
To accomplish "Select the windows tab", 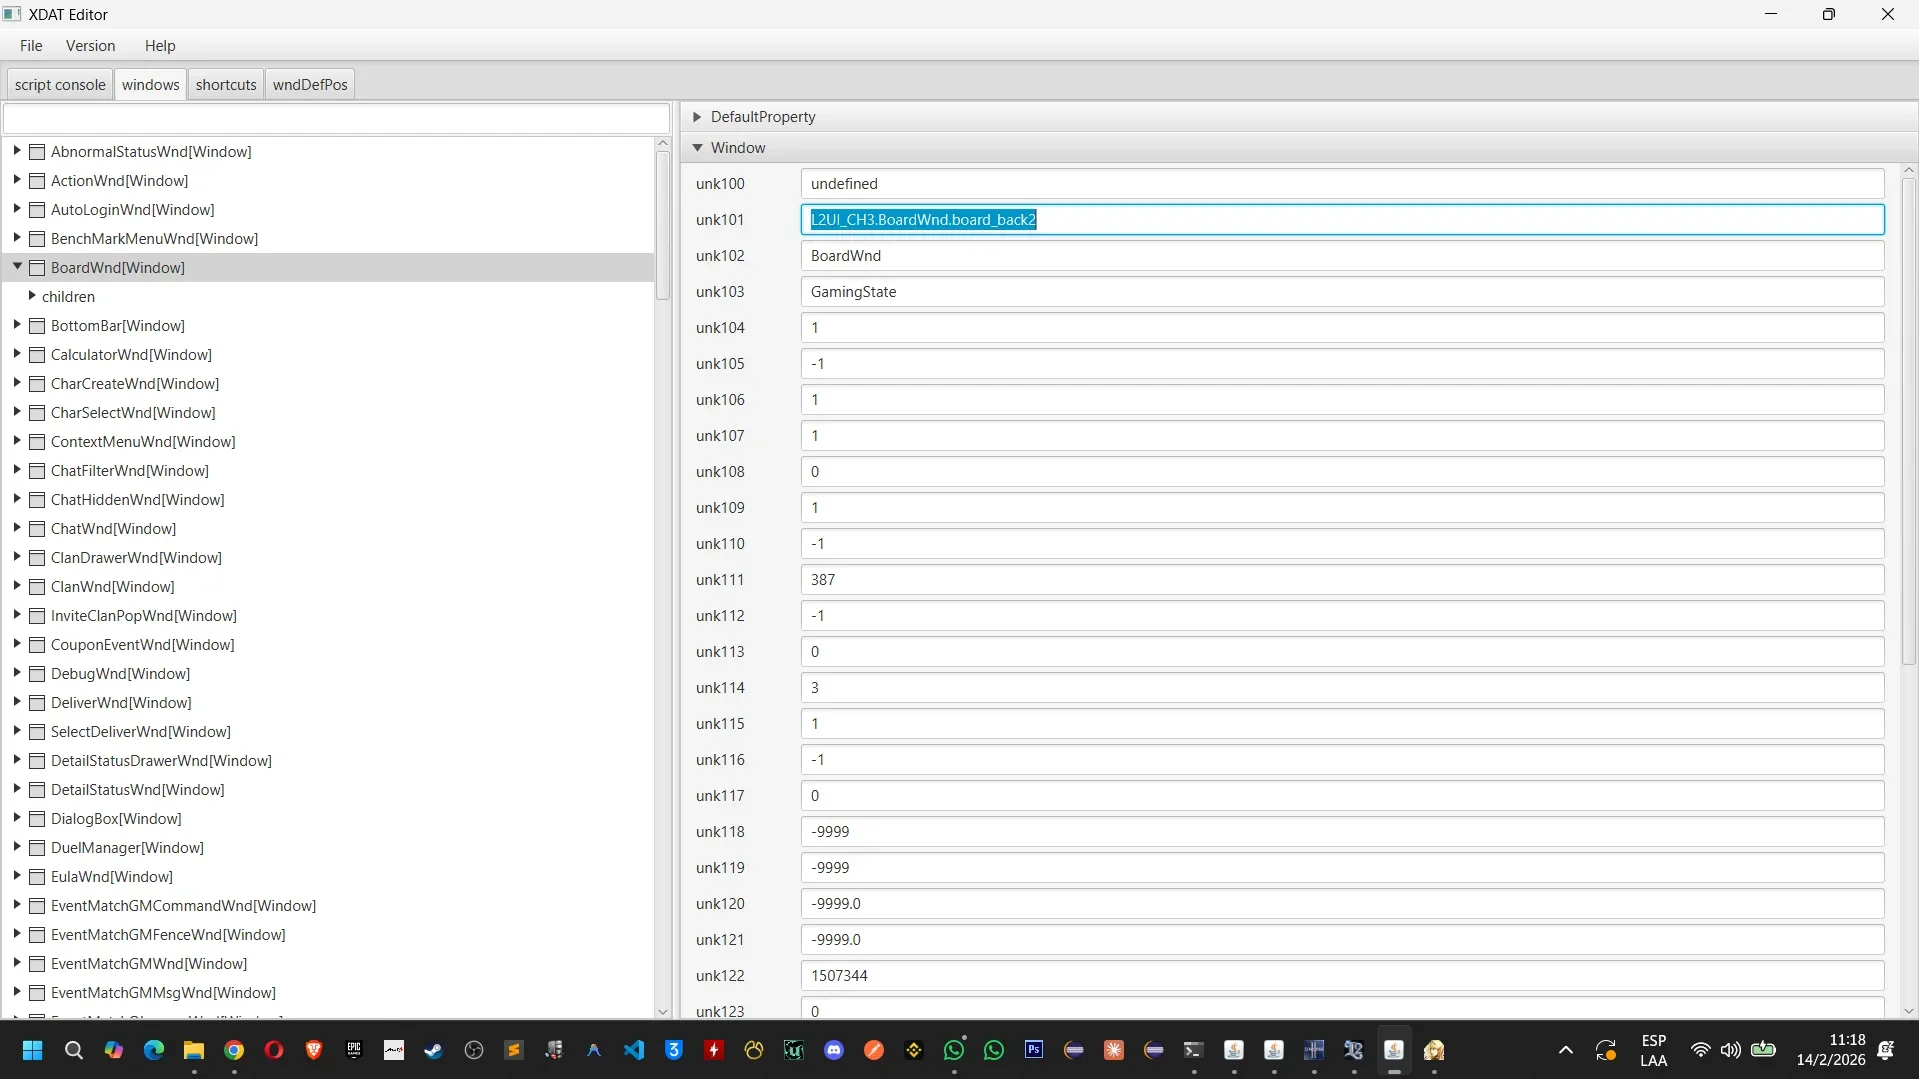I will (x=150, y=85).
